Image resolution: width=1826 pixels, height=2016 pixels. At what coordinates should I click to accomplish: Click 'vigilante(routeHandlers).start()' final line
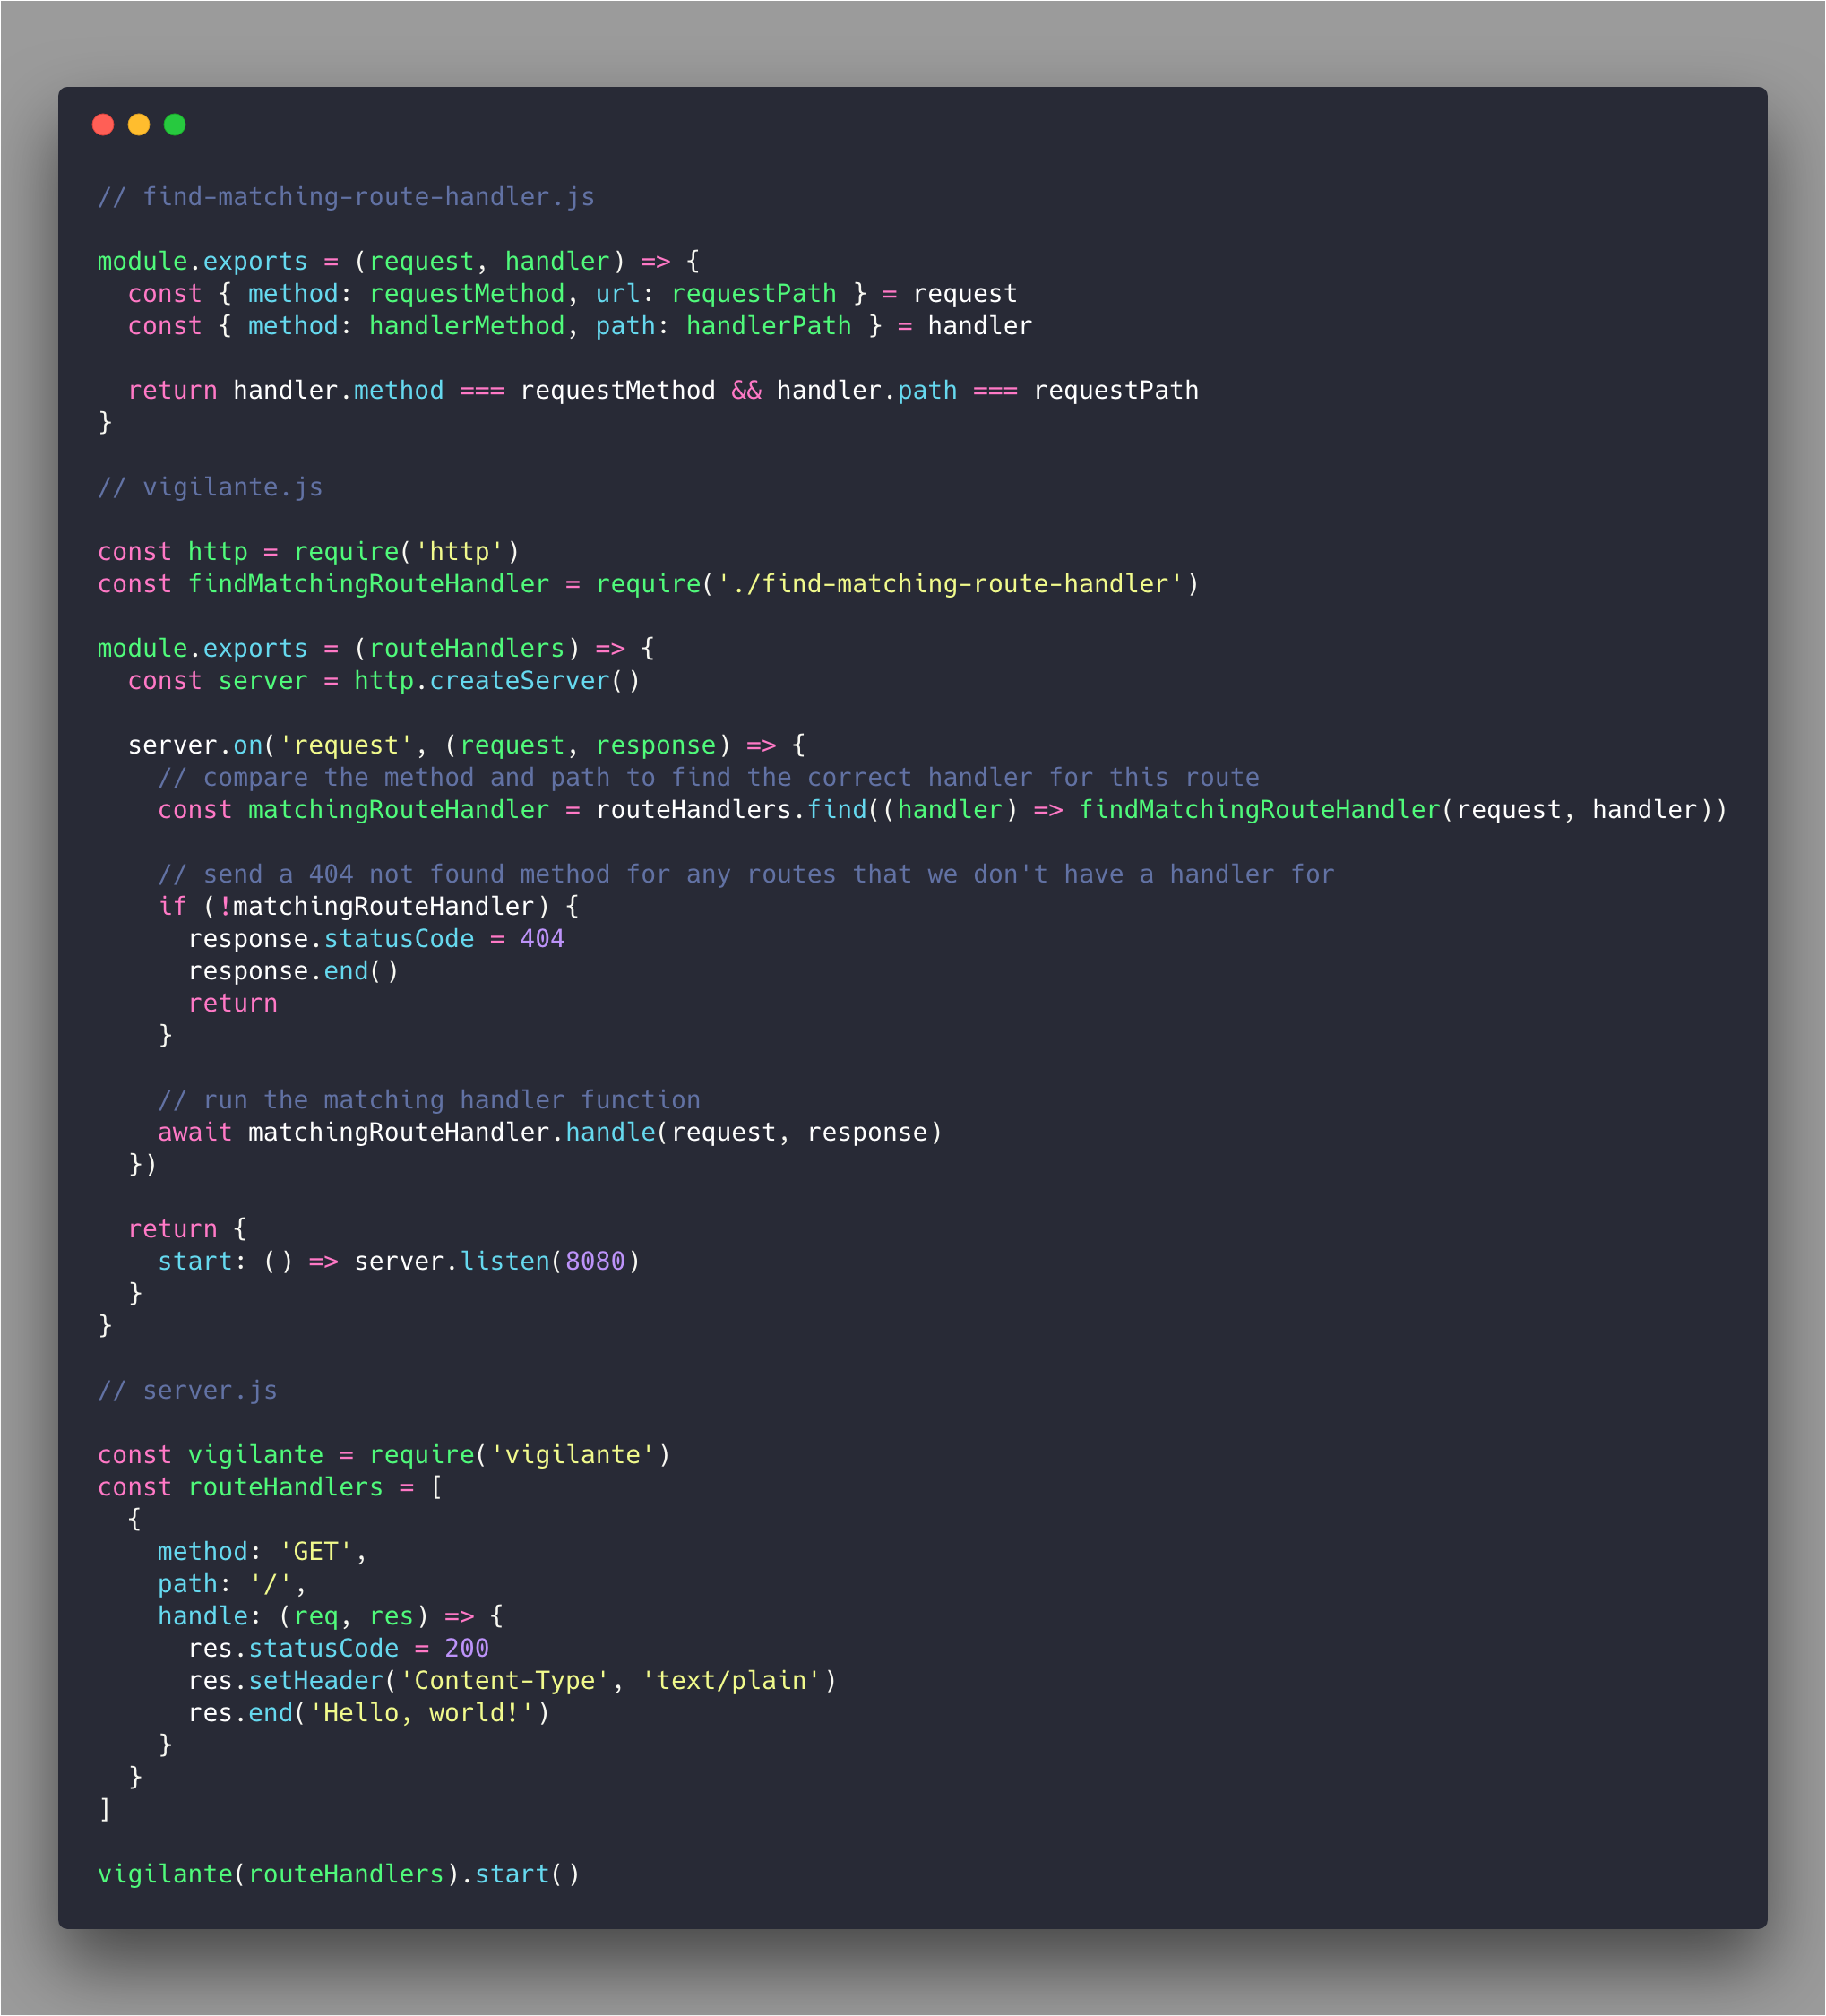(x=339, y=1875)
